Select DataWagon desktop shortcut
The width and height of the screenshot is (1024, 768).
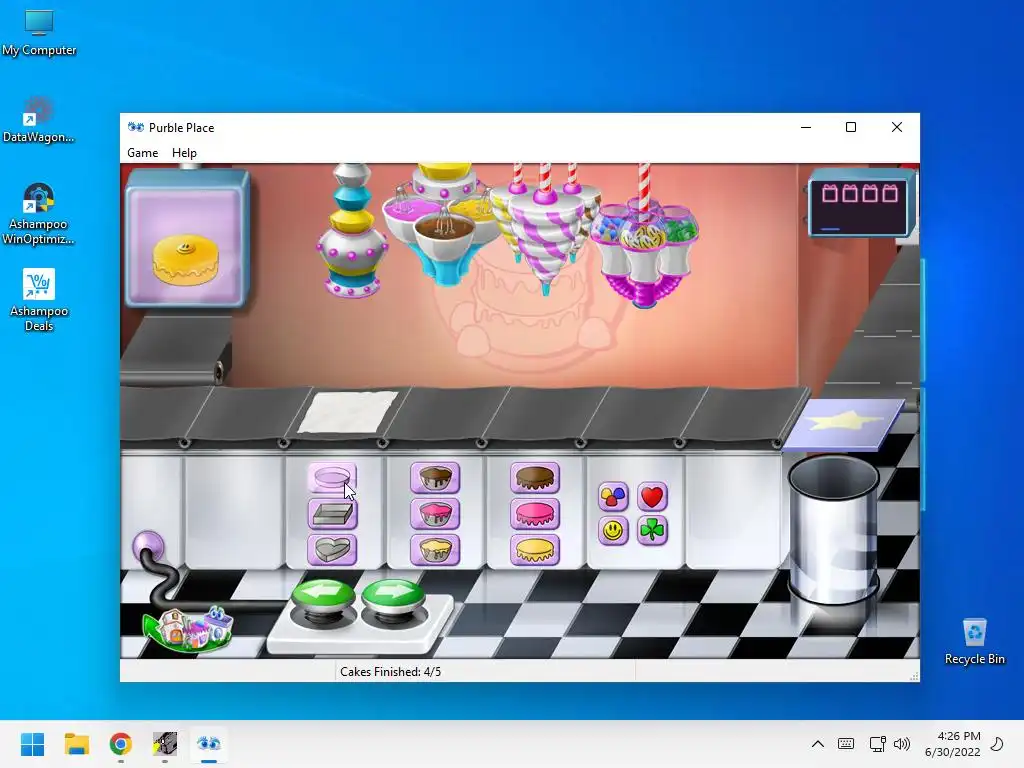[x=39, y=120]
